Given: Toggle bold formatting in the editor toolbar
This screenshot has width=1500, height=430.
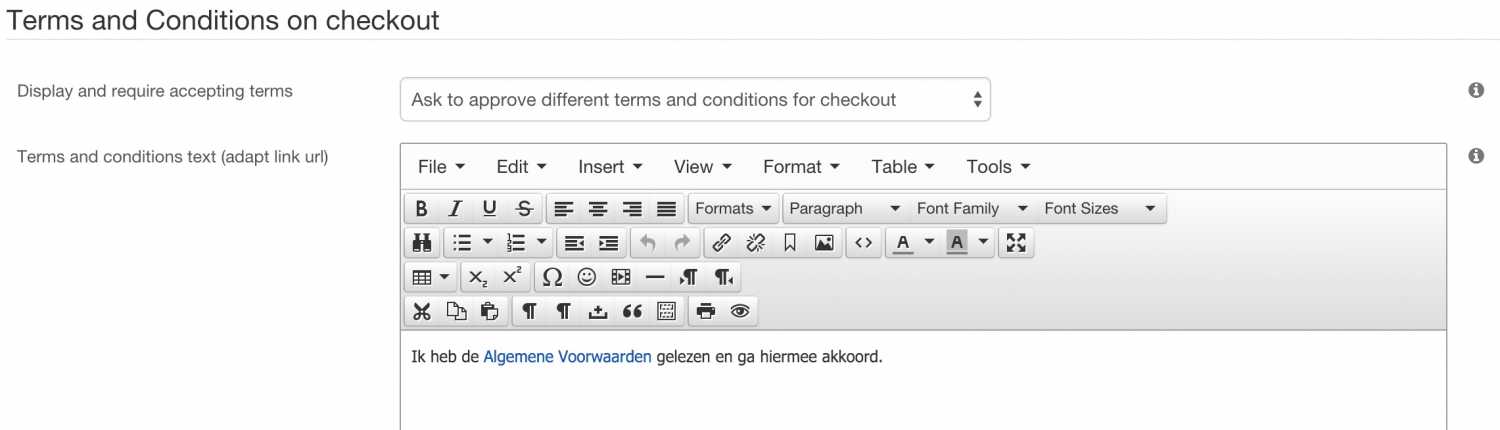Looking at the screenshot, I should click(421, 209).
